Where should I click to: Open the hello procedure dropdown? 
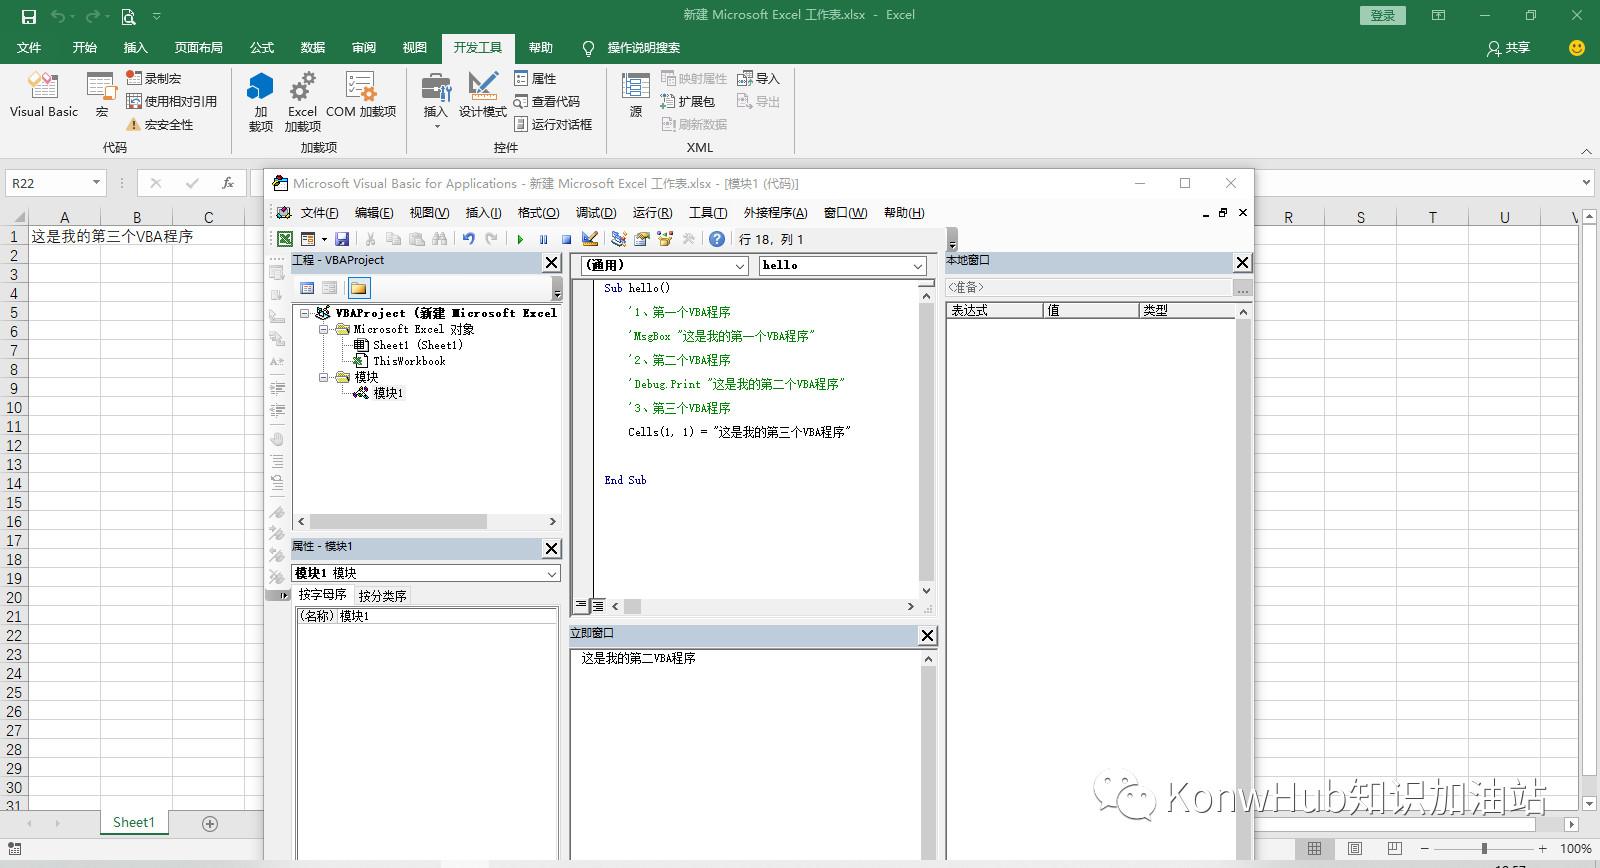pyautogui.click(x=917, y=265)
